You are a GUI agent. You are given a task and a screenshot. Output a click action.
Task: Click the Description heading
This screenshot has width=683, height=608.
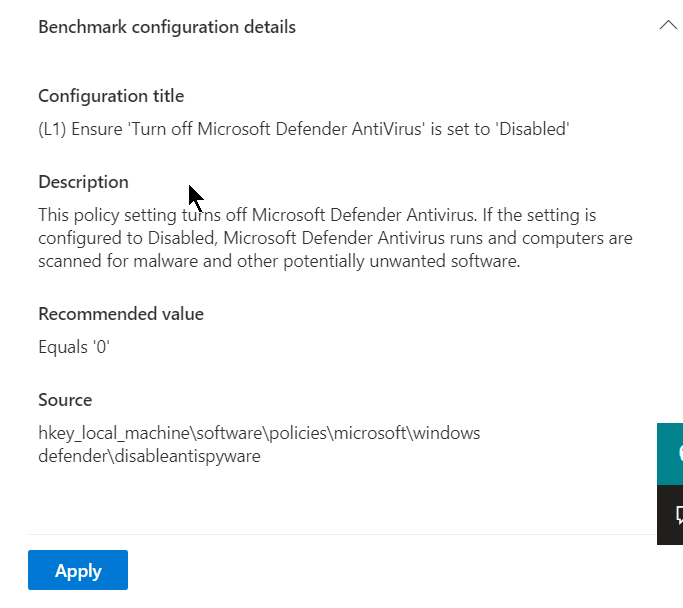83,182
